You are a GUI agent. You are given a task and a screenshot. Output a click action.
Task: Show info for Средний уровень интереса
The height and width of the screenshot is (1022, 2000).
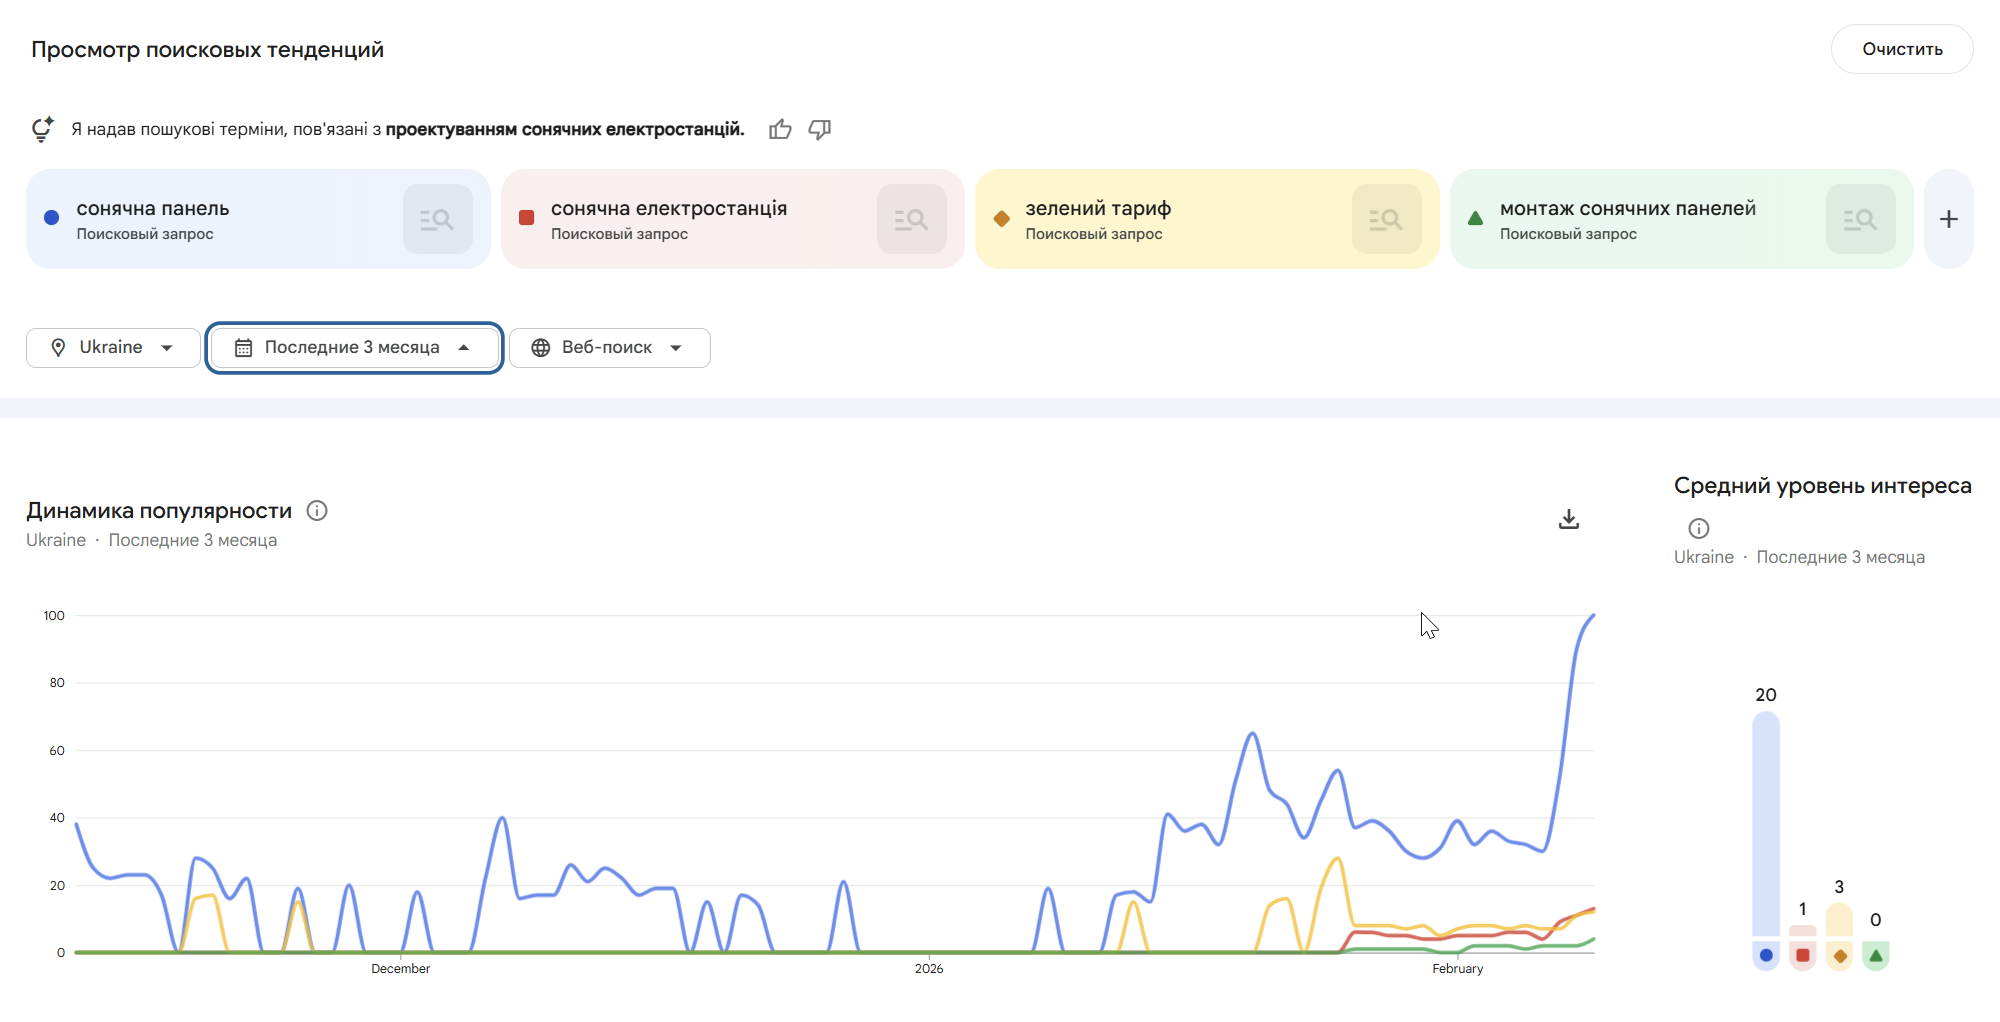[x=1698, y=528]
